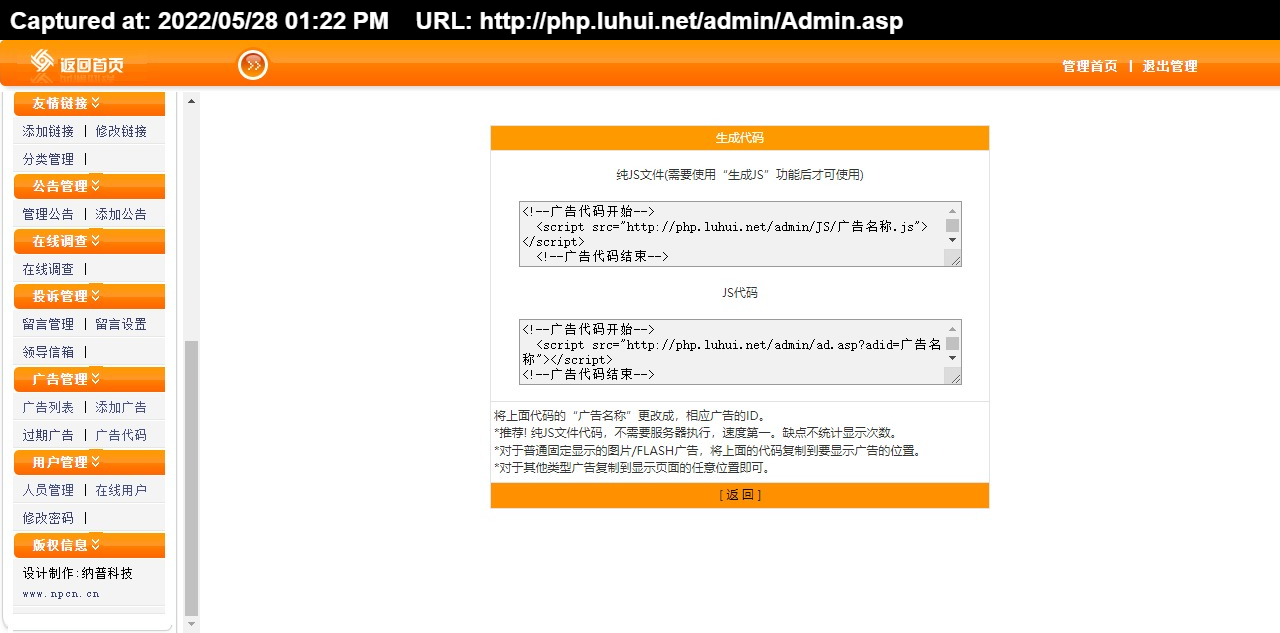This screenshot has width=1280, height=633.
Task: Open 修改密码 in the sidebar
Action: [x=48, y=518]
